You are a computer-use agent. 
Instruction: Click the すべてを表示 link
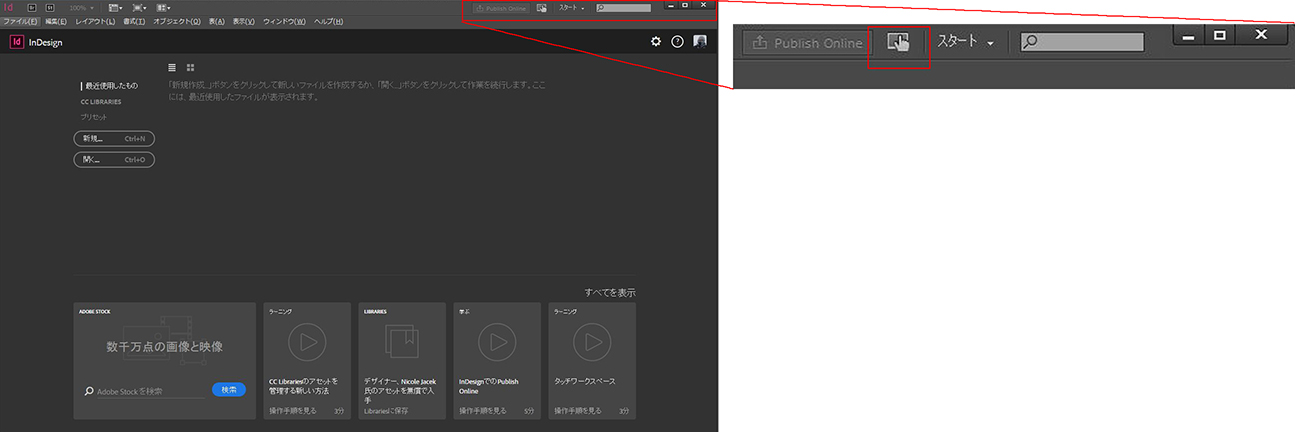pos(610,293)
